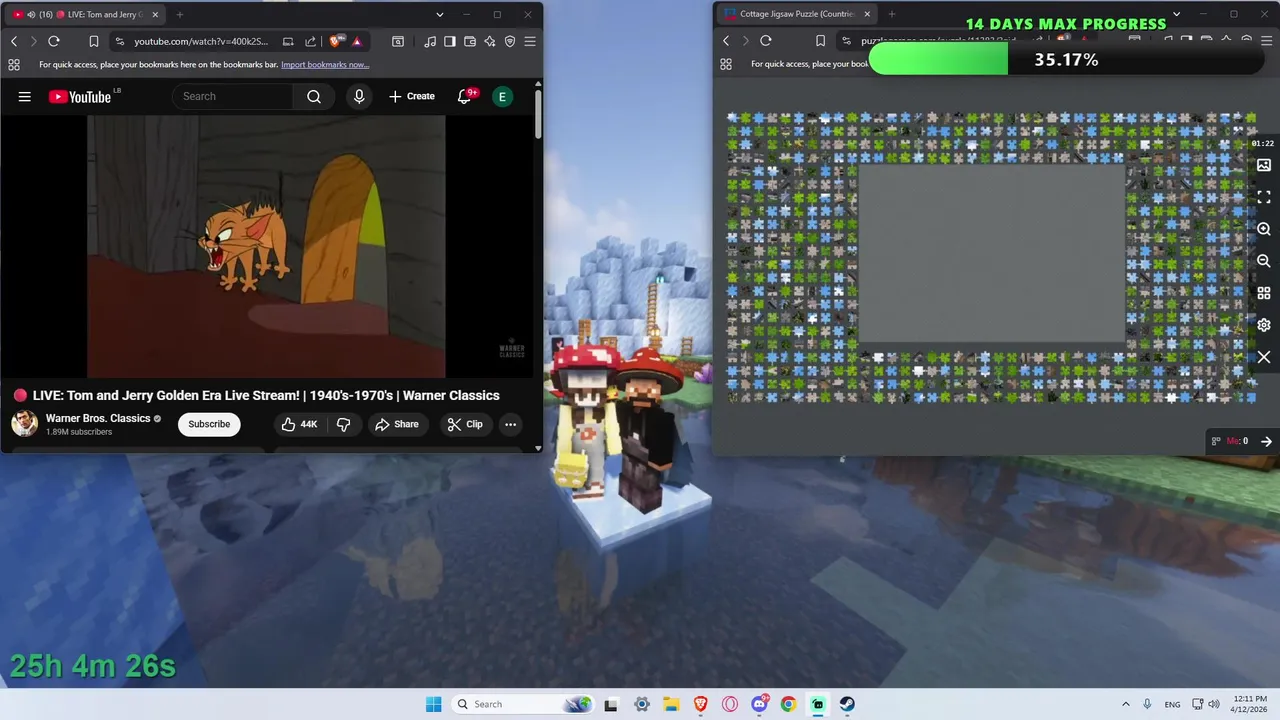Image resolution: width=1280 pixels, height=720 pixels.
Task: Show hidden system tray icons
Action: tap(1126, 704)
